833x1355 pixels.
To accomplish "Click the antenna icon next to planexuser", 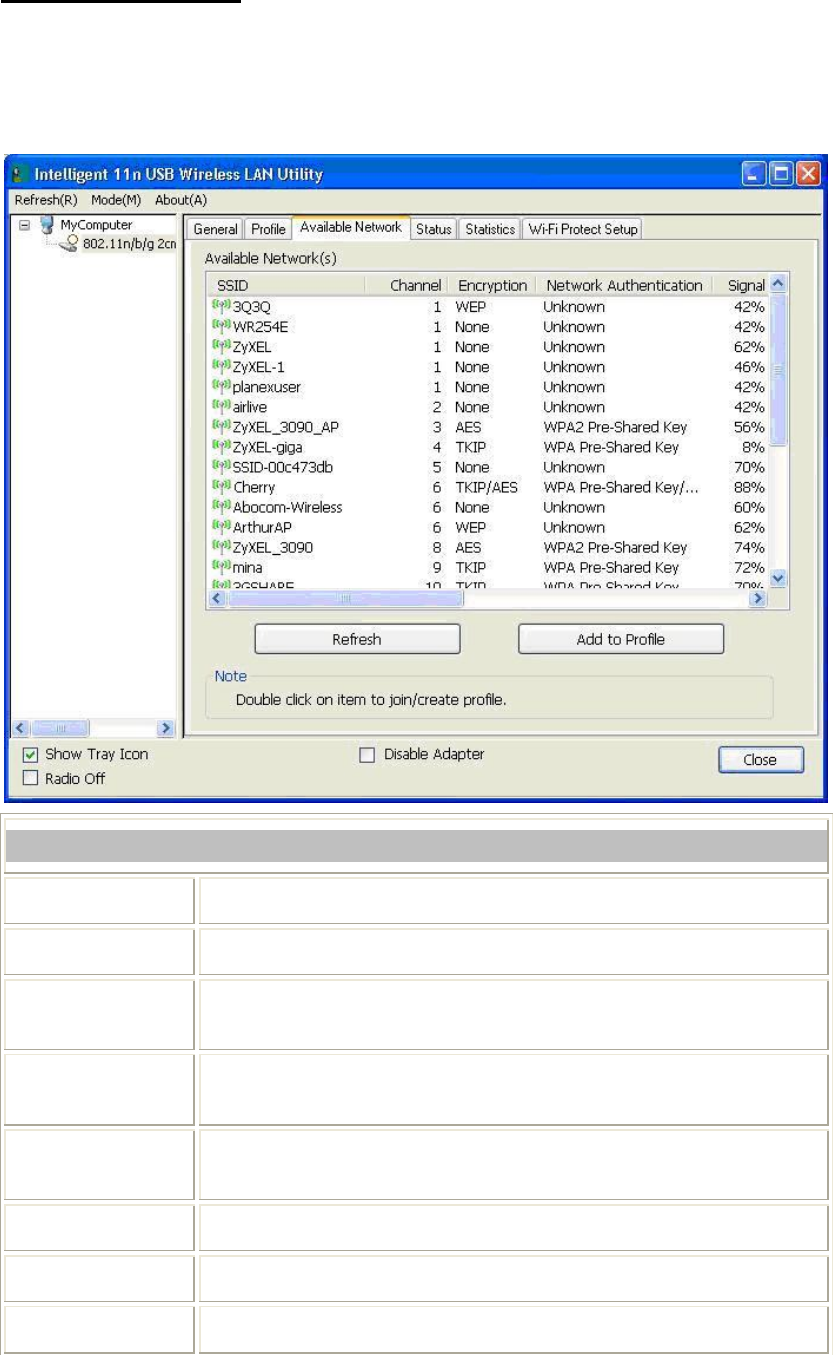I will coord(221,387).
